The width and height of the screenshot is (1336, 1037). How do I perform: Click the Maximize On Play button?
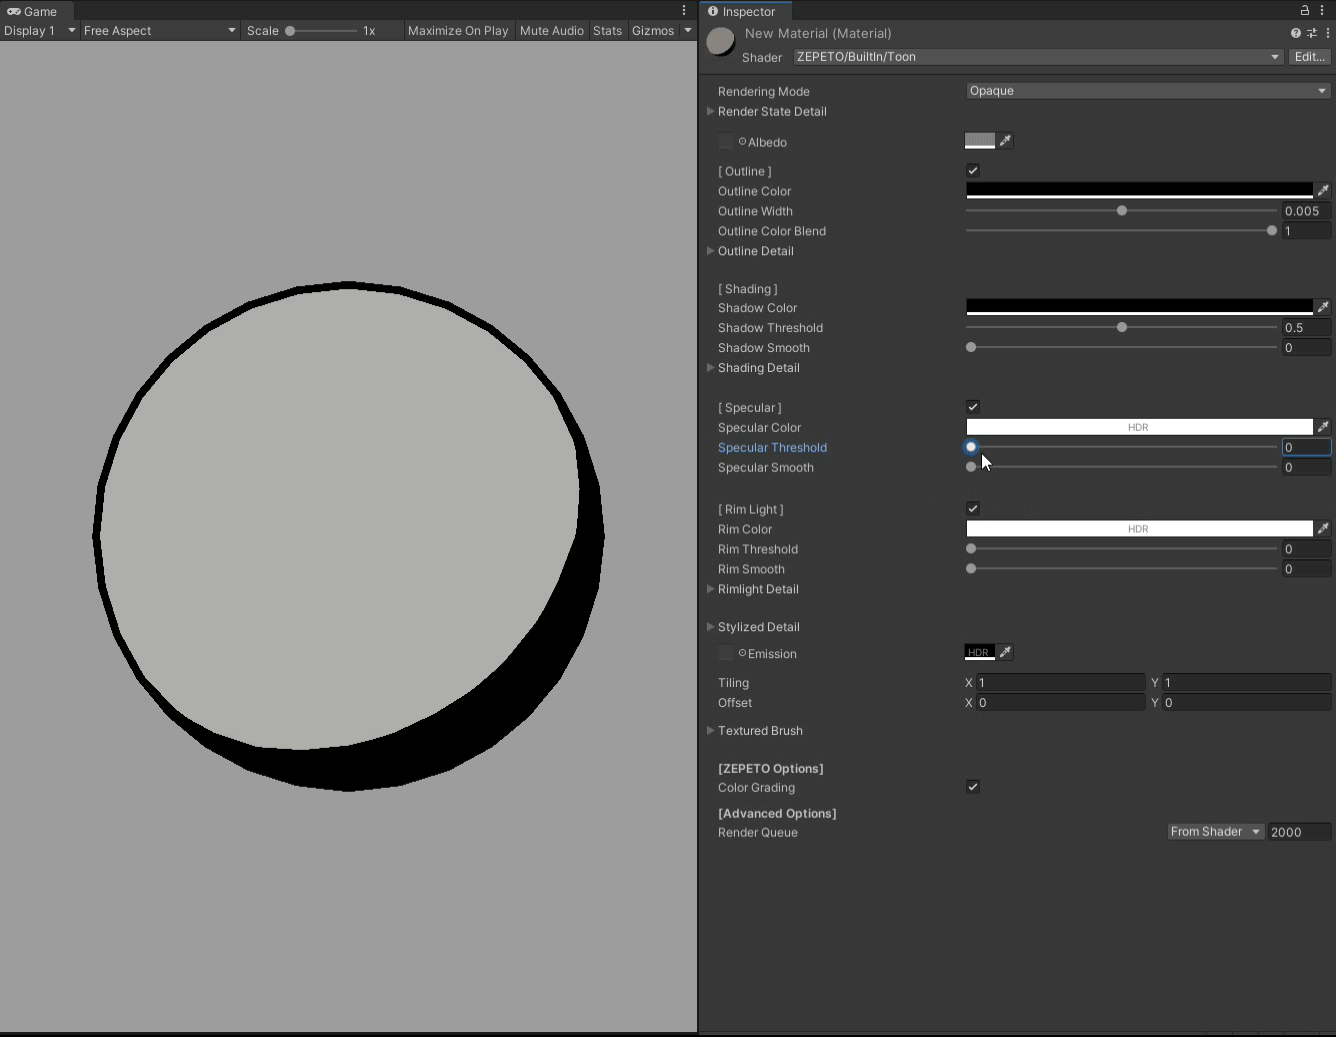click(457, 30)
